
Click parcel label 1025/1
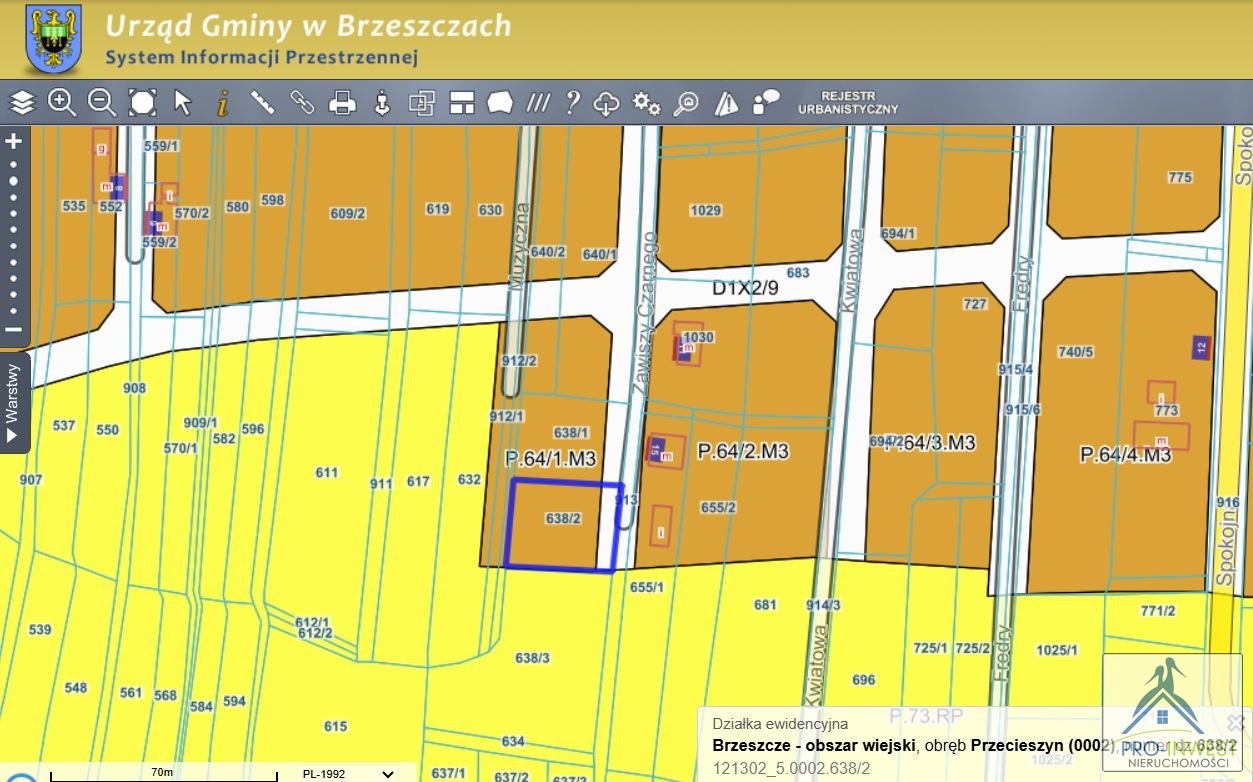[1057, 650]
